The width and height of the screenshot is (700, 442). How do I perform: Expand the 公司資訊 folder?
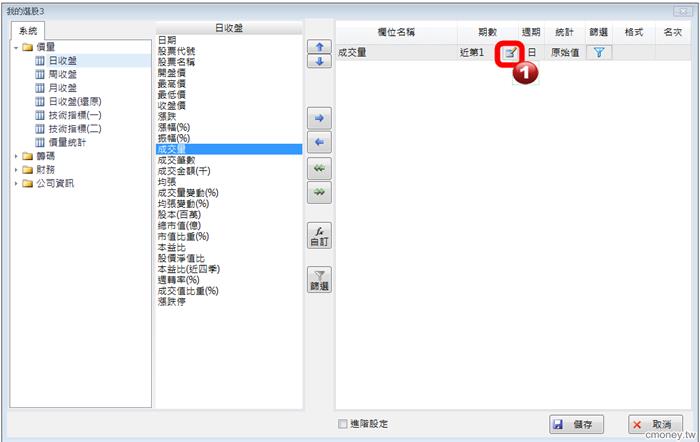(16, 183)
